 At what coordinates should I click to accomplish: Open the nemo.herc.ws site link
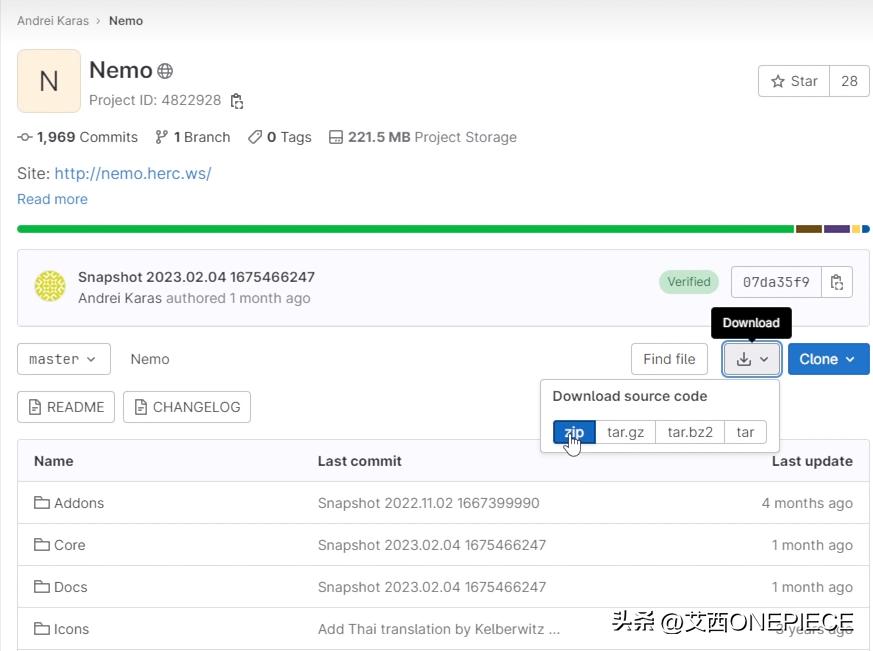(132, 173)
